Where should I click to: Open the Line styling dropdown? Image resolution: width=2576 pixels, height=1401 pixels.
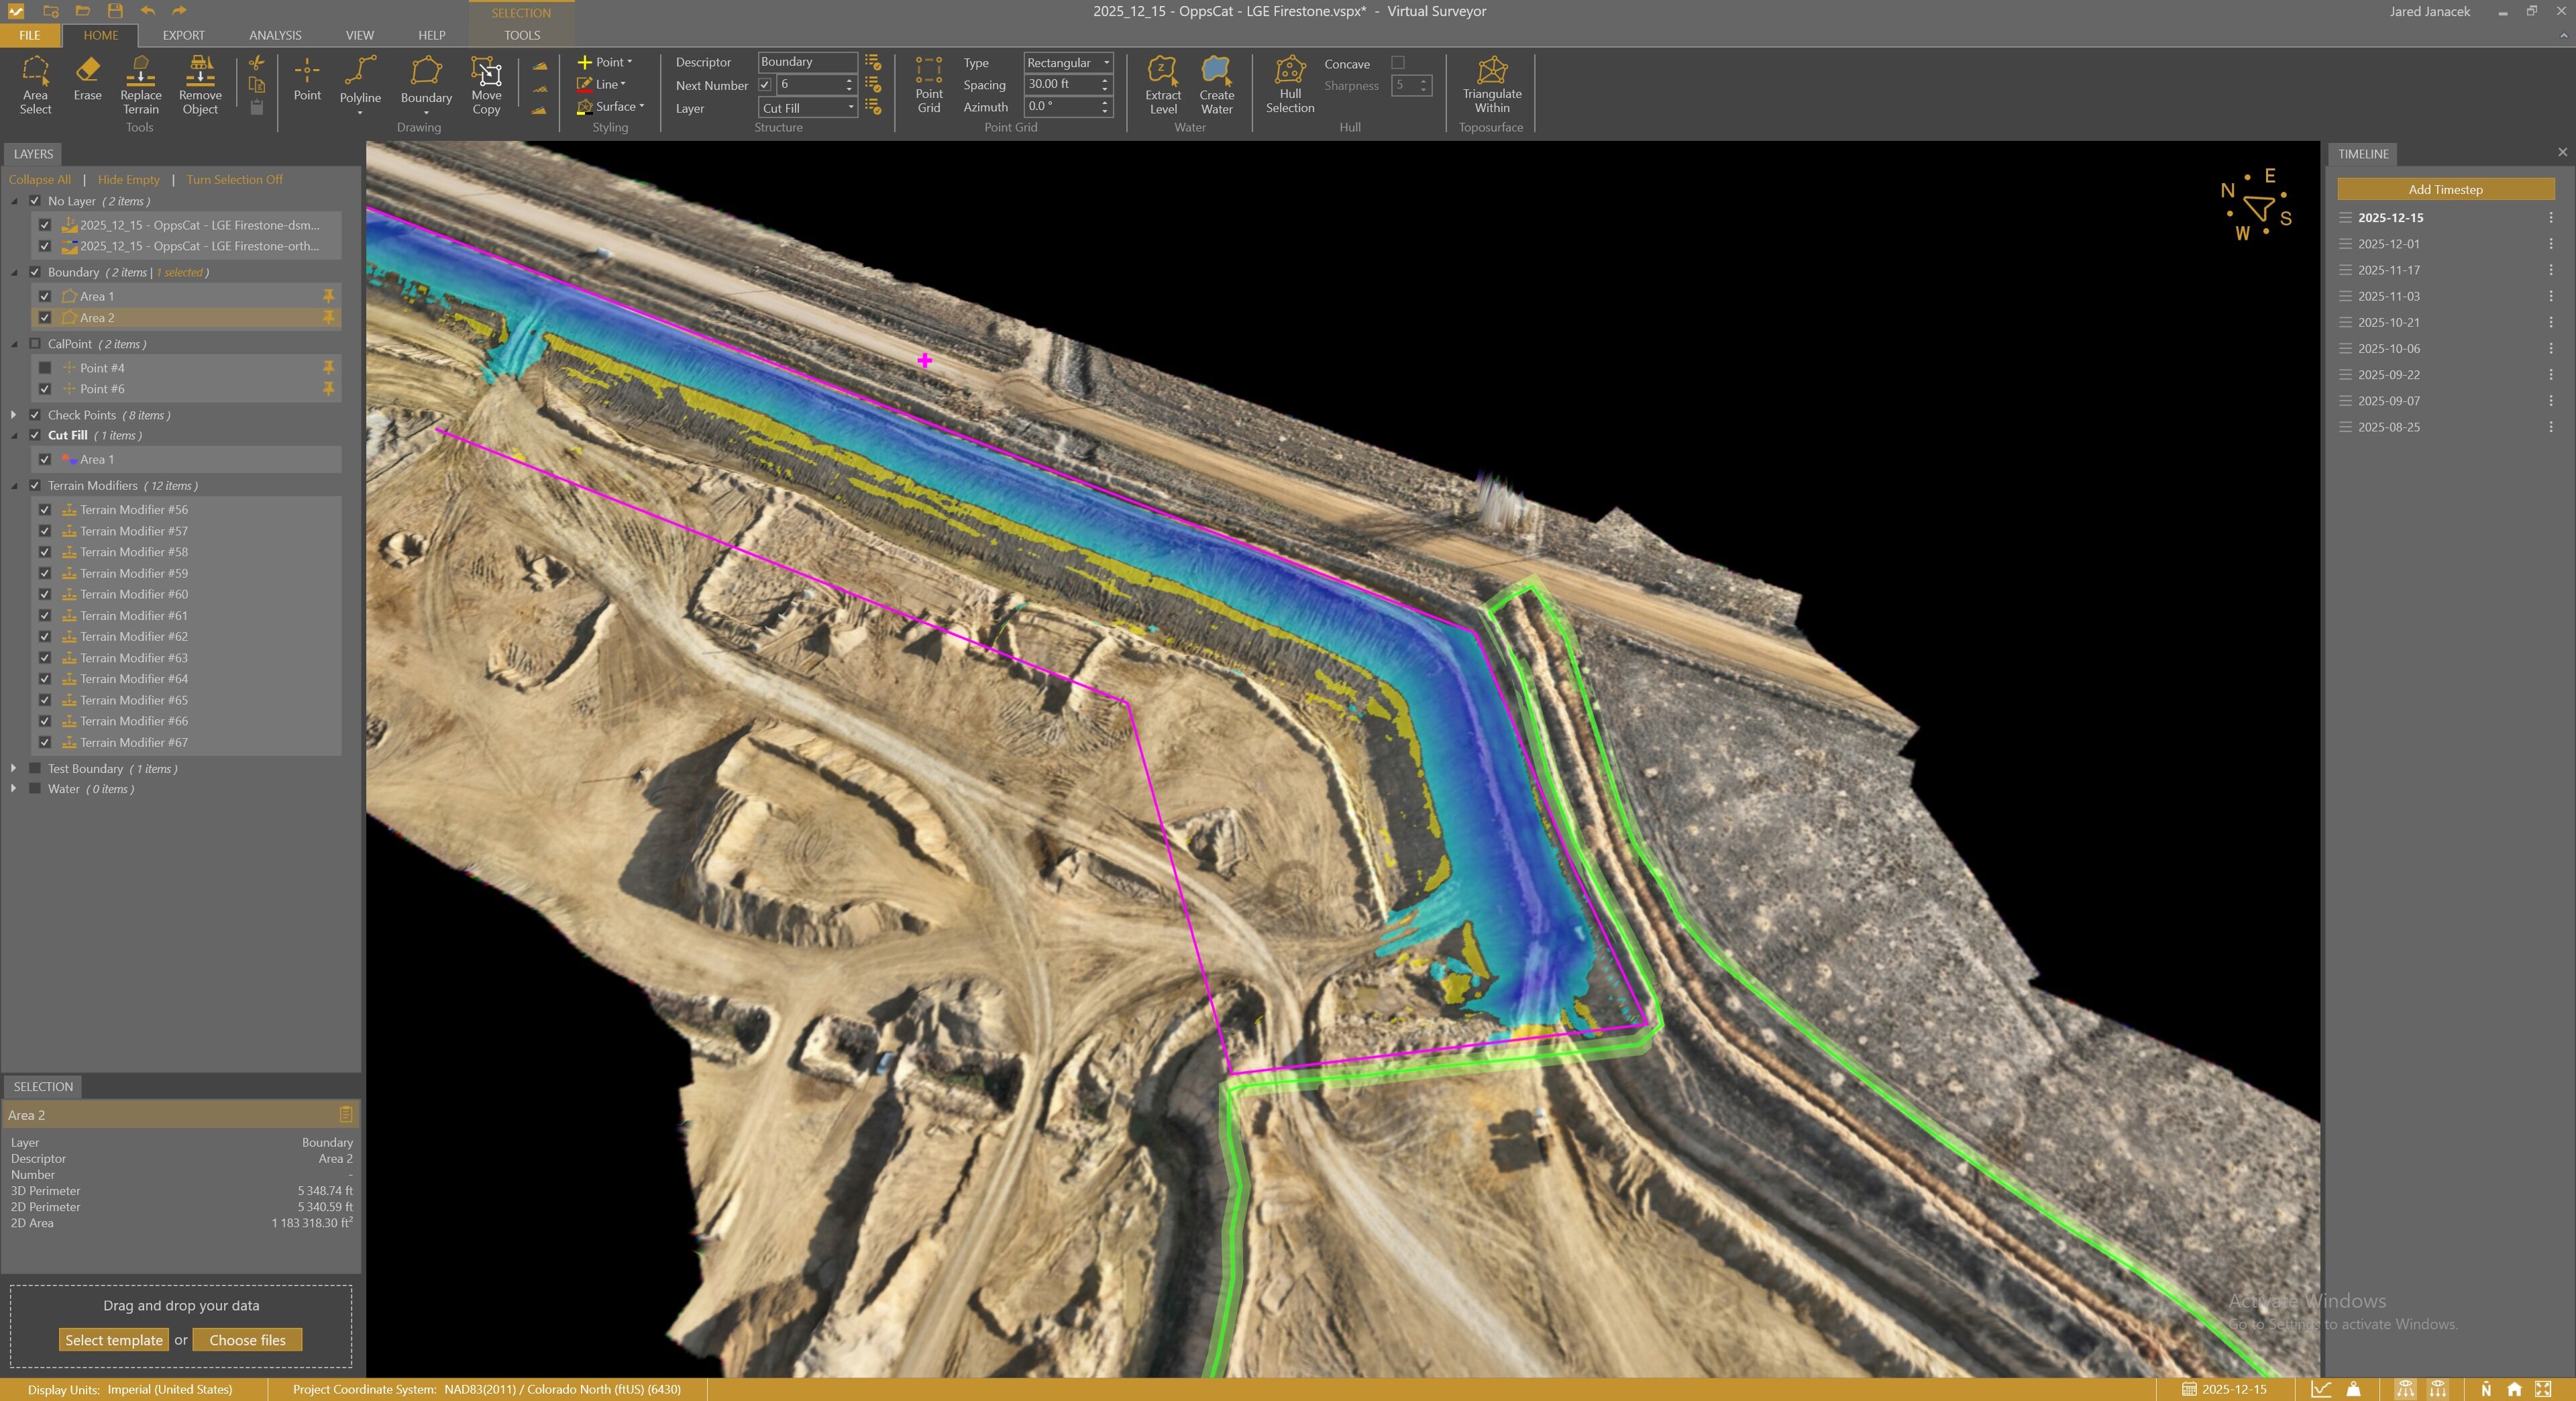[601, 85]
